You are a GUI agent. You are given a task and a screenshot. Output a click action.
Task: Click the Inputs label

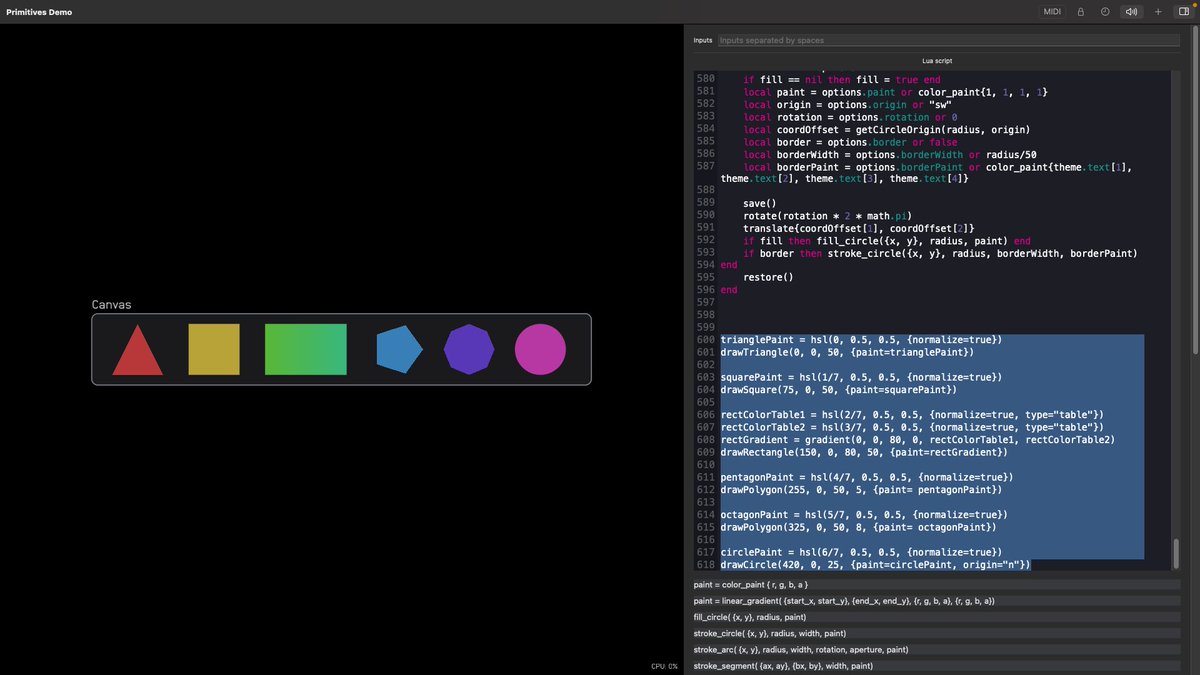703,40
